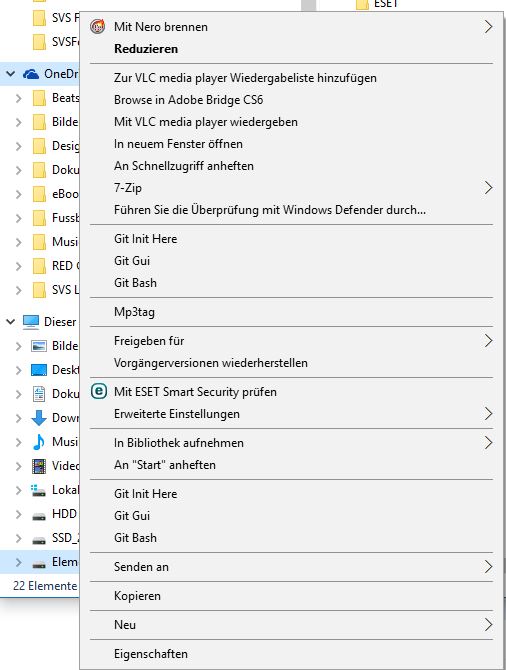Click the HDD drive icon

click(39, 516)
